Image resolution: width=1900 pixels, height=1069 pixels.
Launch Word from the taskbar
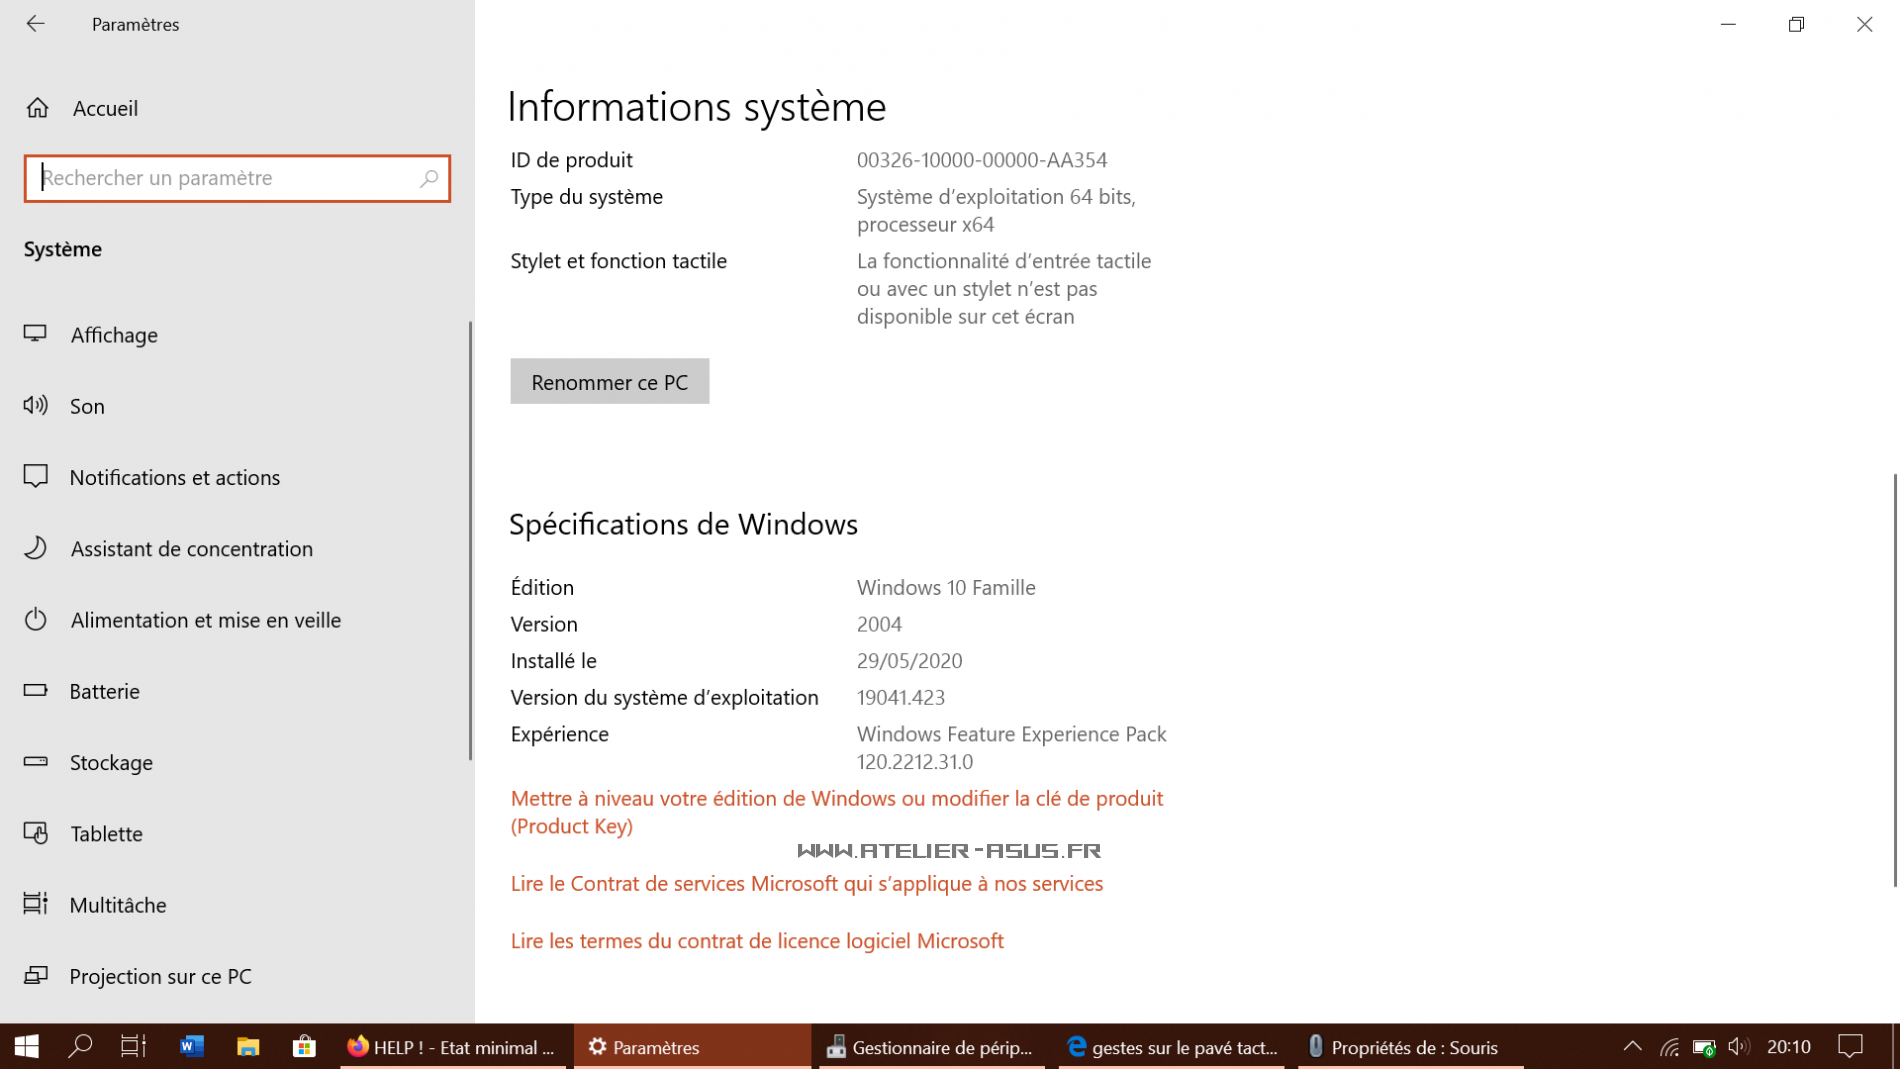click(x=191, y=1047)
